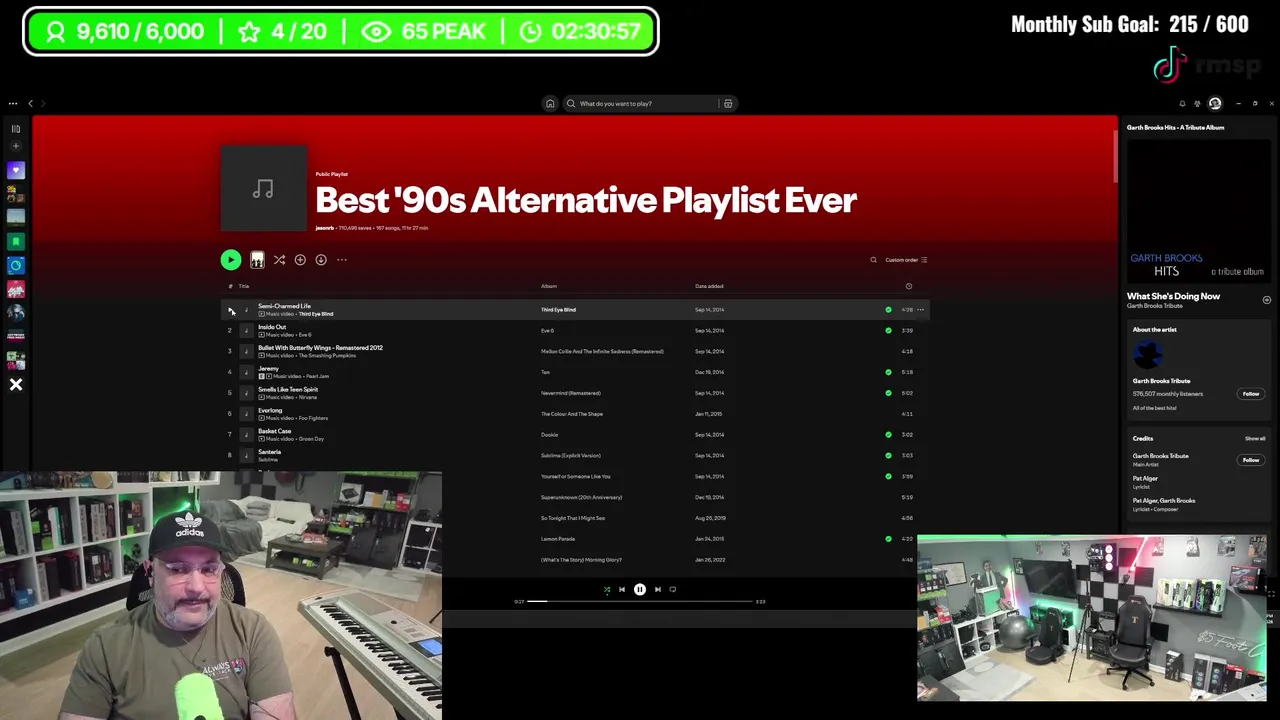Toggle saved checkmark for Smells Like Teen Spirit
This screenshot has height=720, width=1280.
[x=888, y=393]
